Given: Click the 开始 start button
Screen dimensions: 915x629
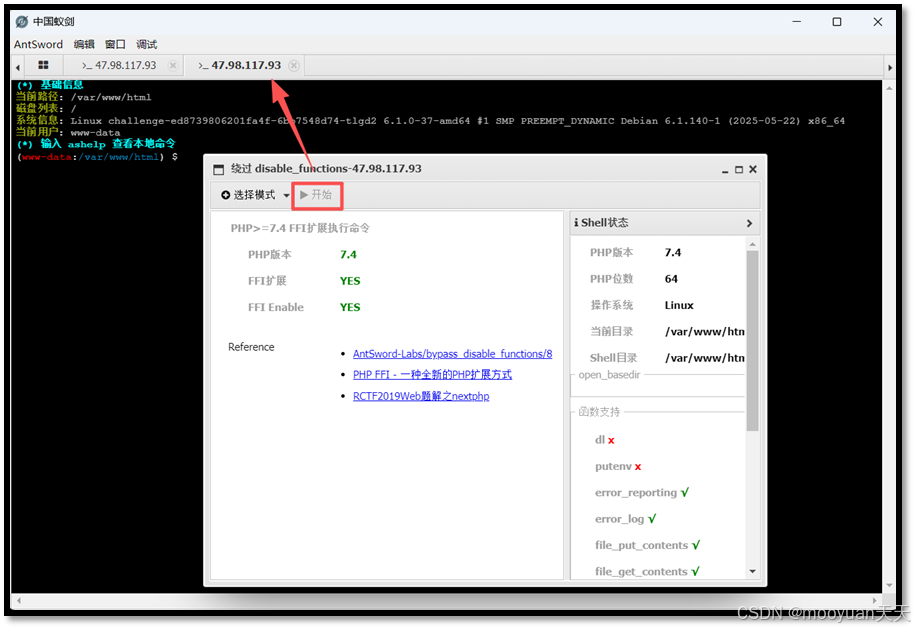Looking at the screenshot, I should pyautogui.click(x=316, y=194).
